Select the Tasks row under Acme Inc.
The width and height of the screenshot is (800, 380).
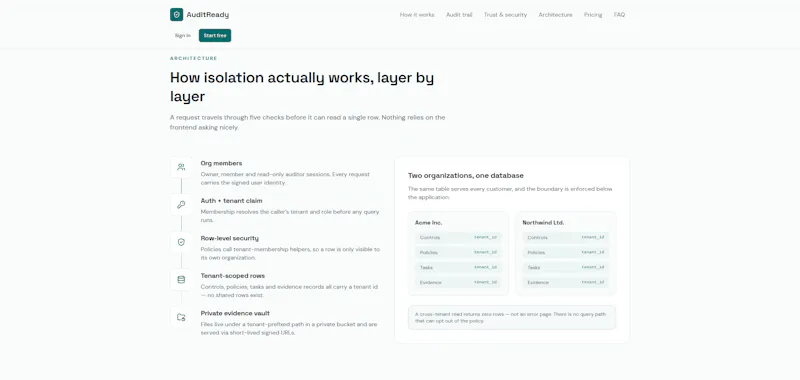click(458, 267)
